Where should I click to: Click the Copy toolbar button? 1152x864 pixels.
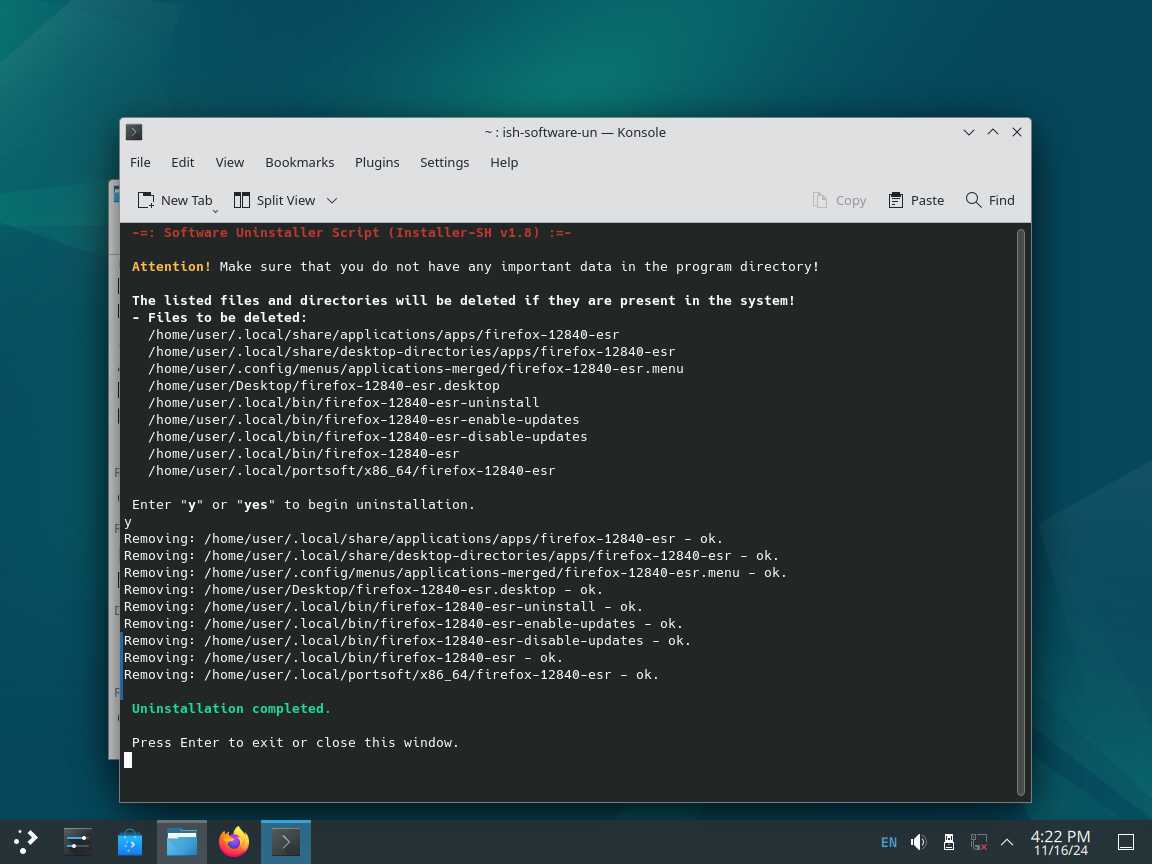coord(839,201)
